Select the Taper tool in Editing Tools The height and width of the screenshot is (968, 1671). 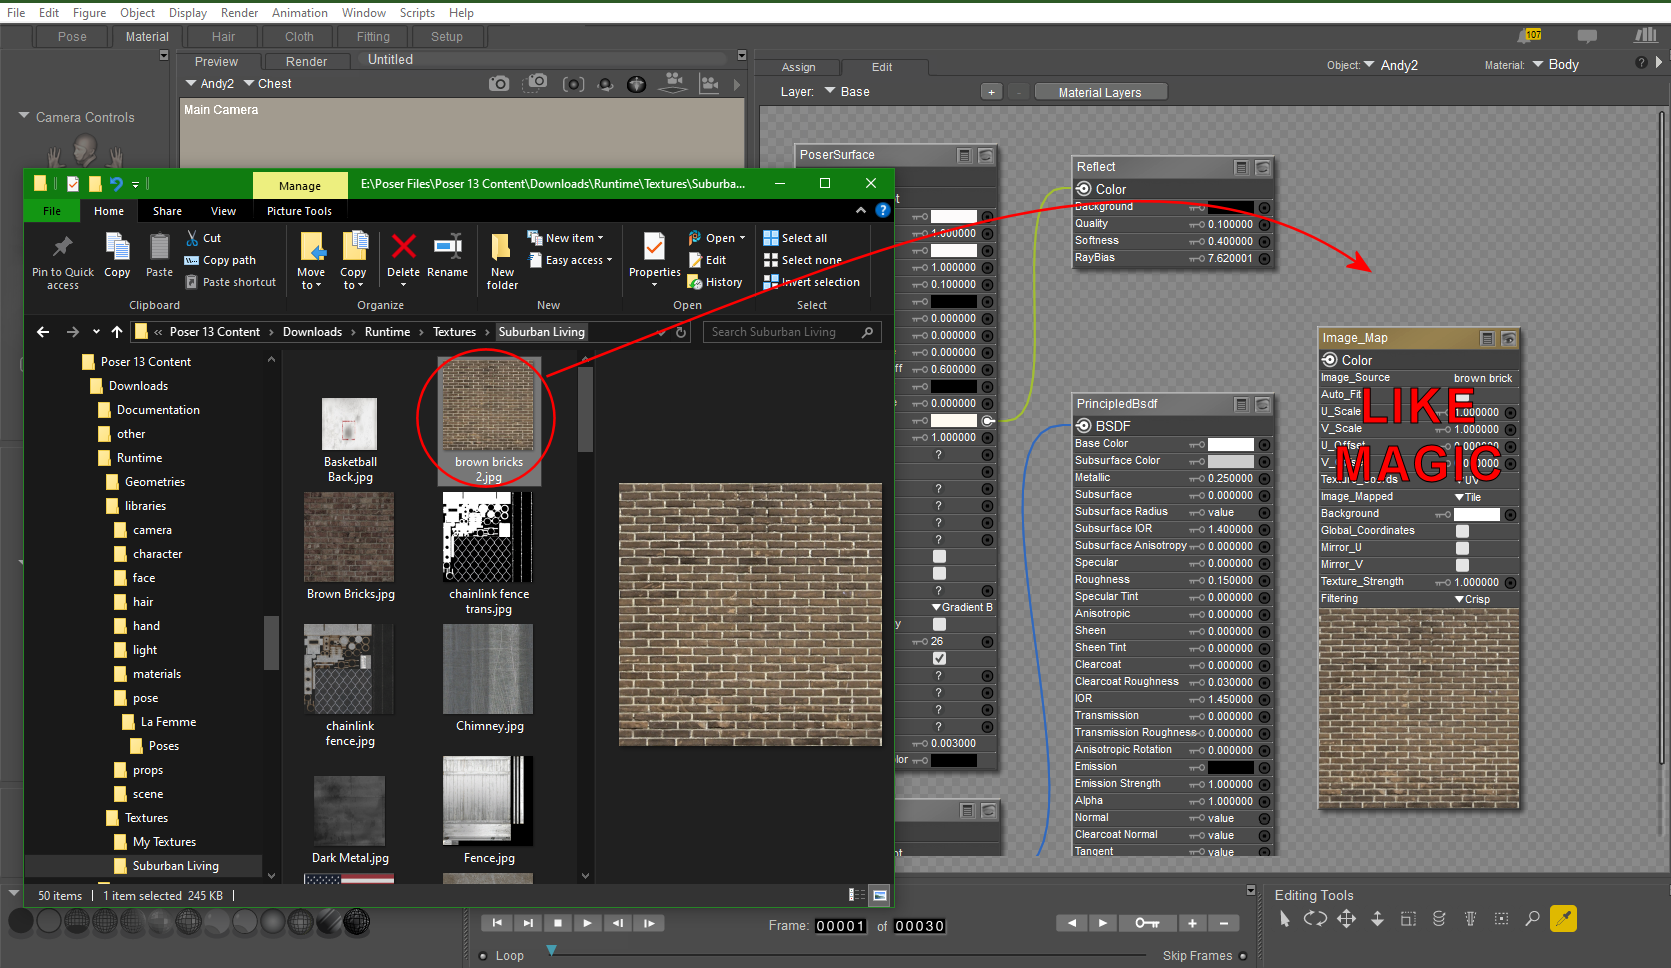tap(1470, 918)
